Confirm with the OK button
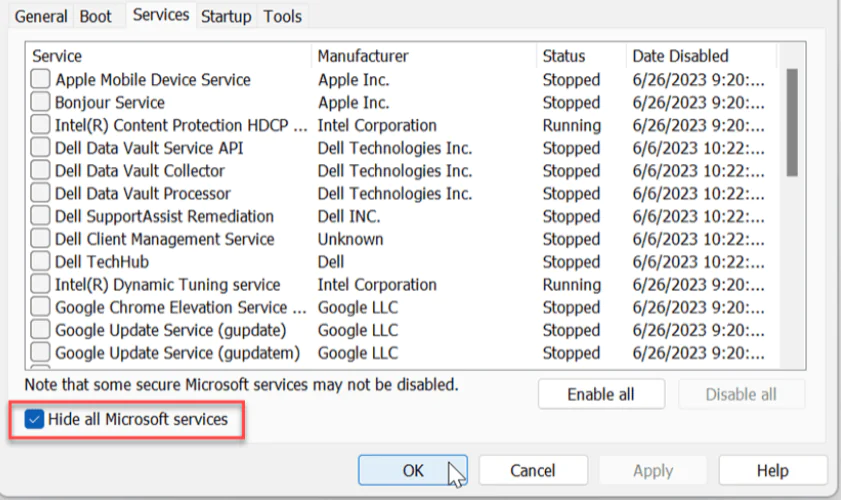Screen dimensions: 841x500 [412, 470]
